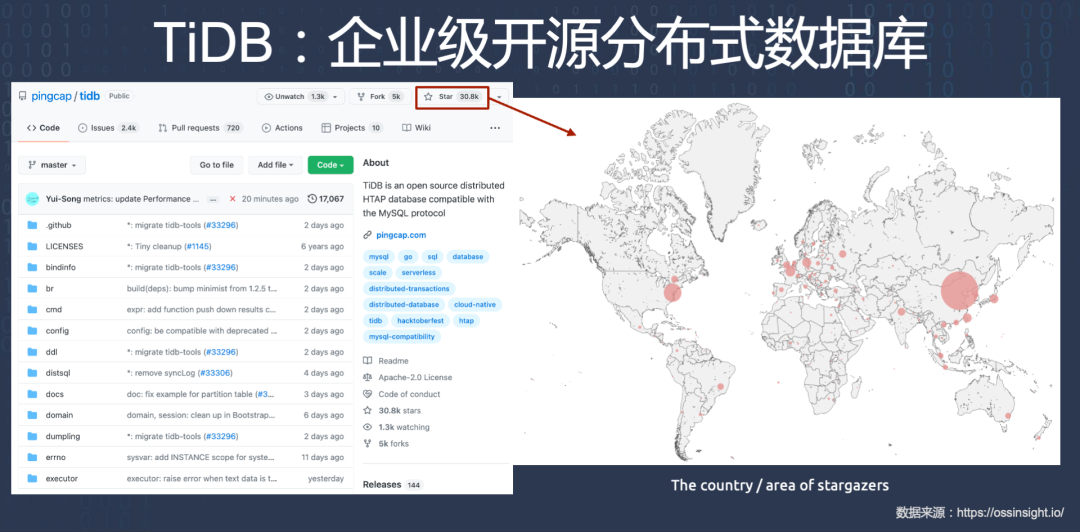Open the ddl folder icon
1080x532 pixels.
(32, 352)
